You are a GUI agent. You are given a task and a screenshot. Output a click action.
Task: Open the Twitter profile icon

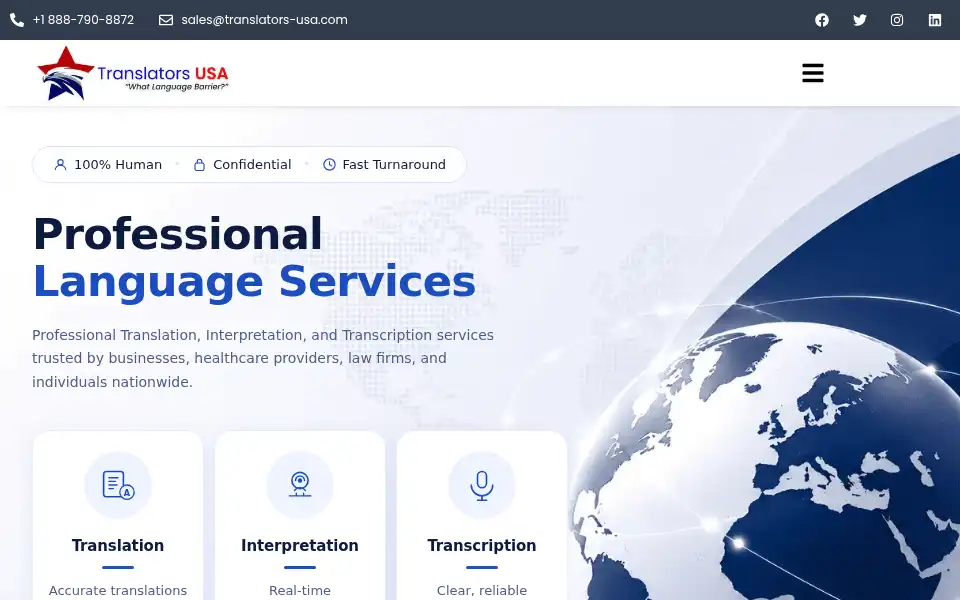coord(860,20)
